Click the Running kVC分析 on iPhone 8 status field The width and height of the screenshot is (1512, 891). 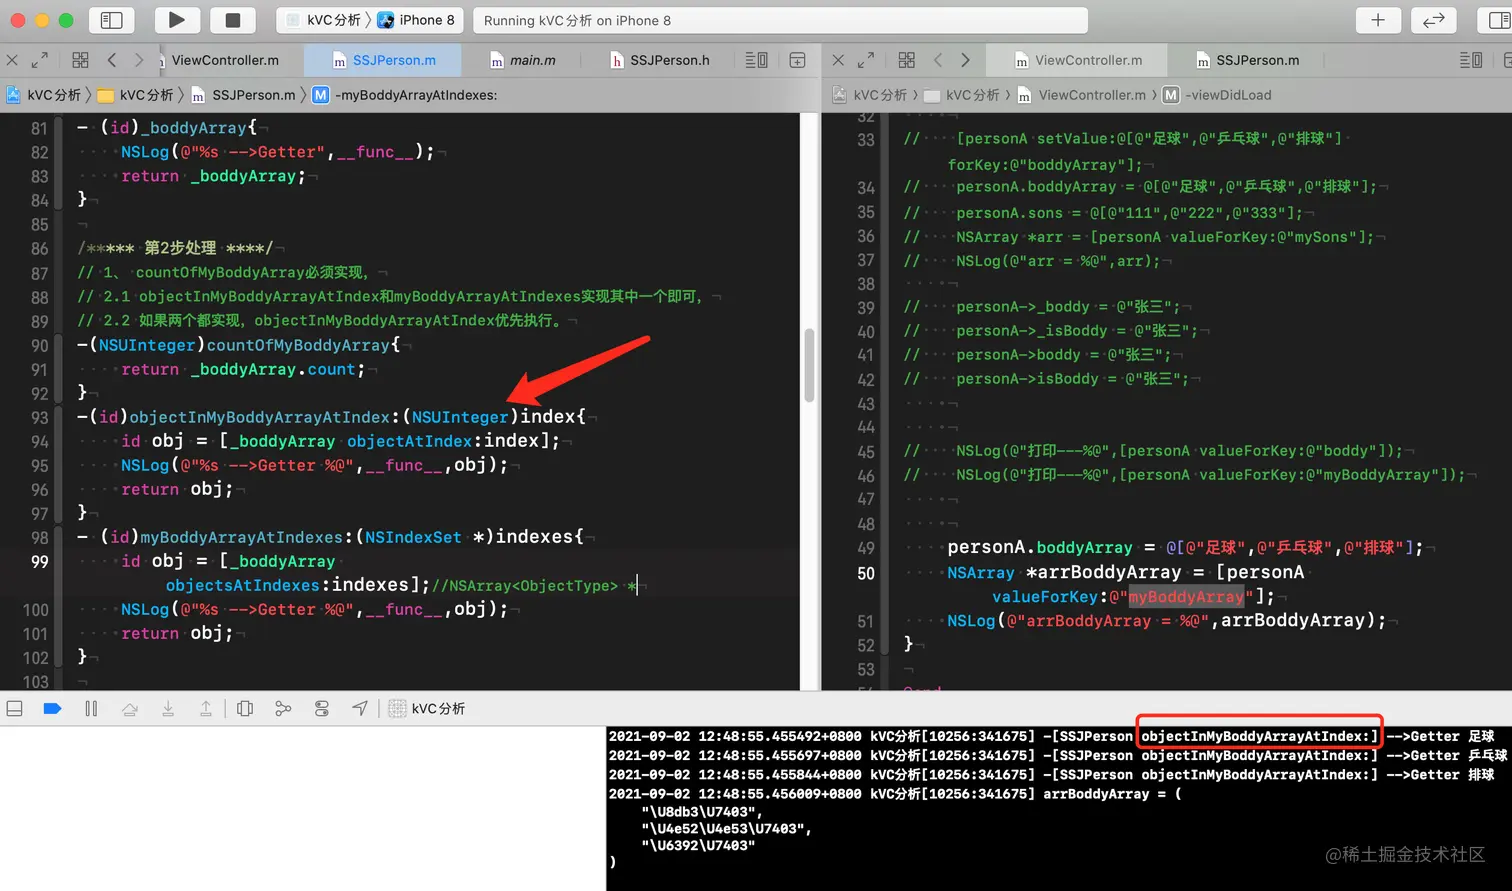coord(780,20)
